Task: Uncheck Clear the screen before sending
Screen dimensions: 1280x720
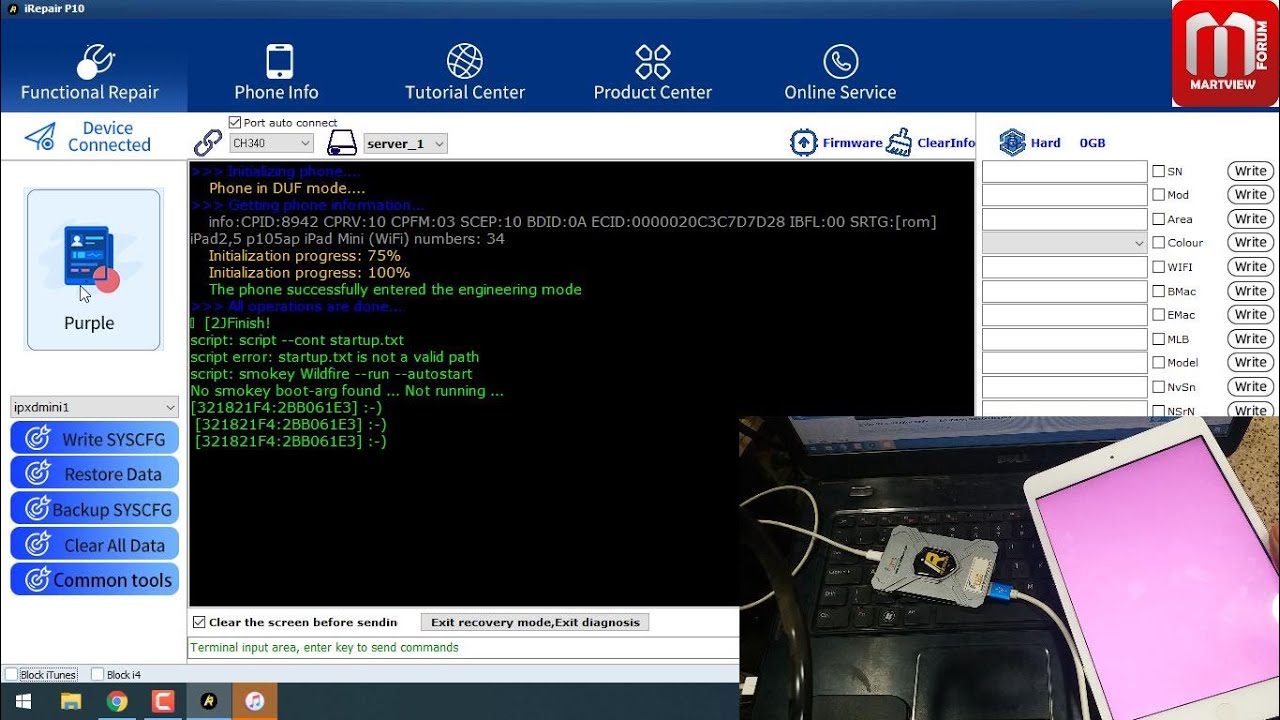Action: click(199, 622)
